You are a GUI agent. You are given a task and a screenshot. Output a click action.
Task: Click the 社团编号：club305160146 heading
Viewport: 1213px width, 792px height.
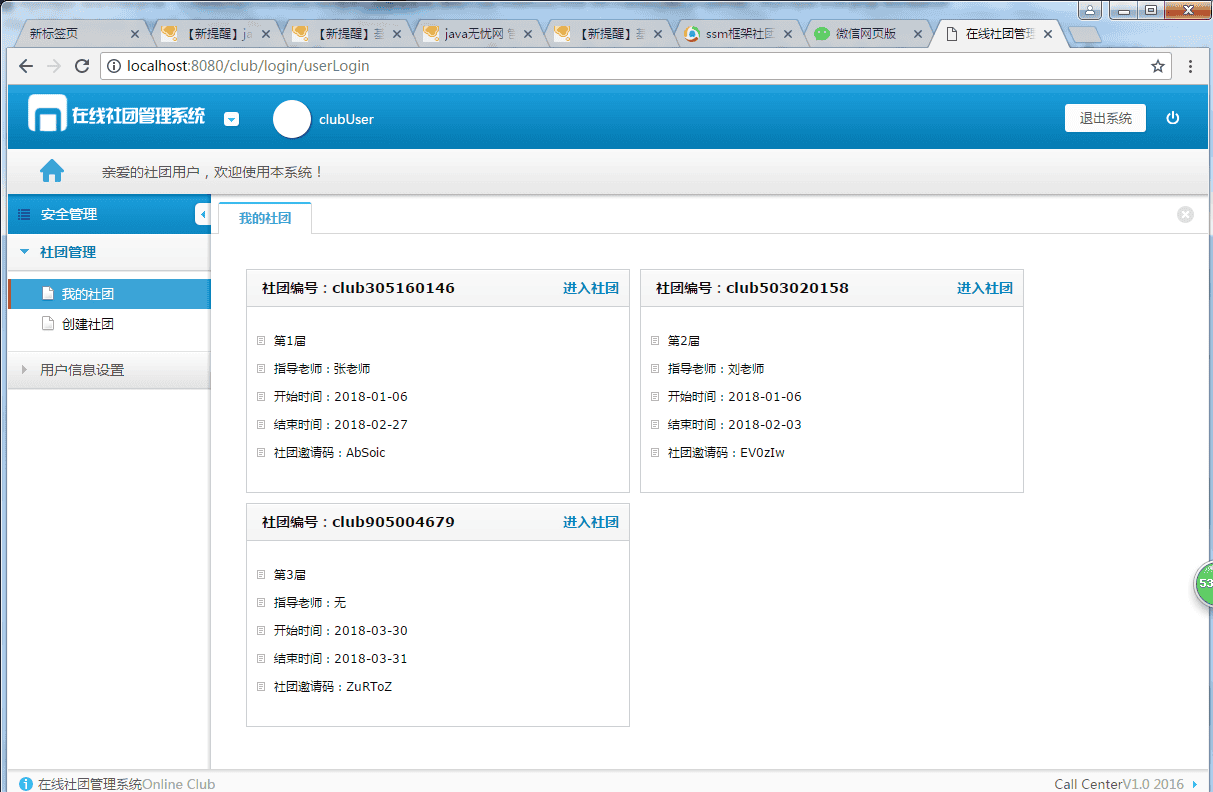coord(358,288)
